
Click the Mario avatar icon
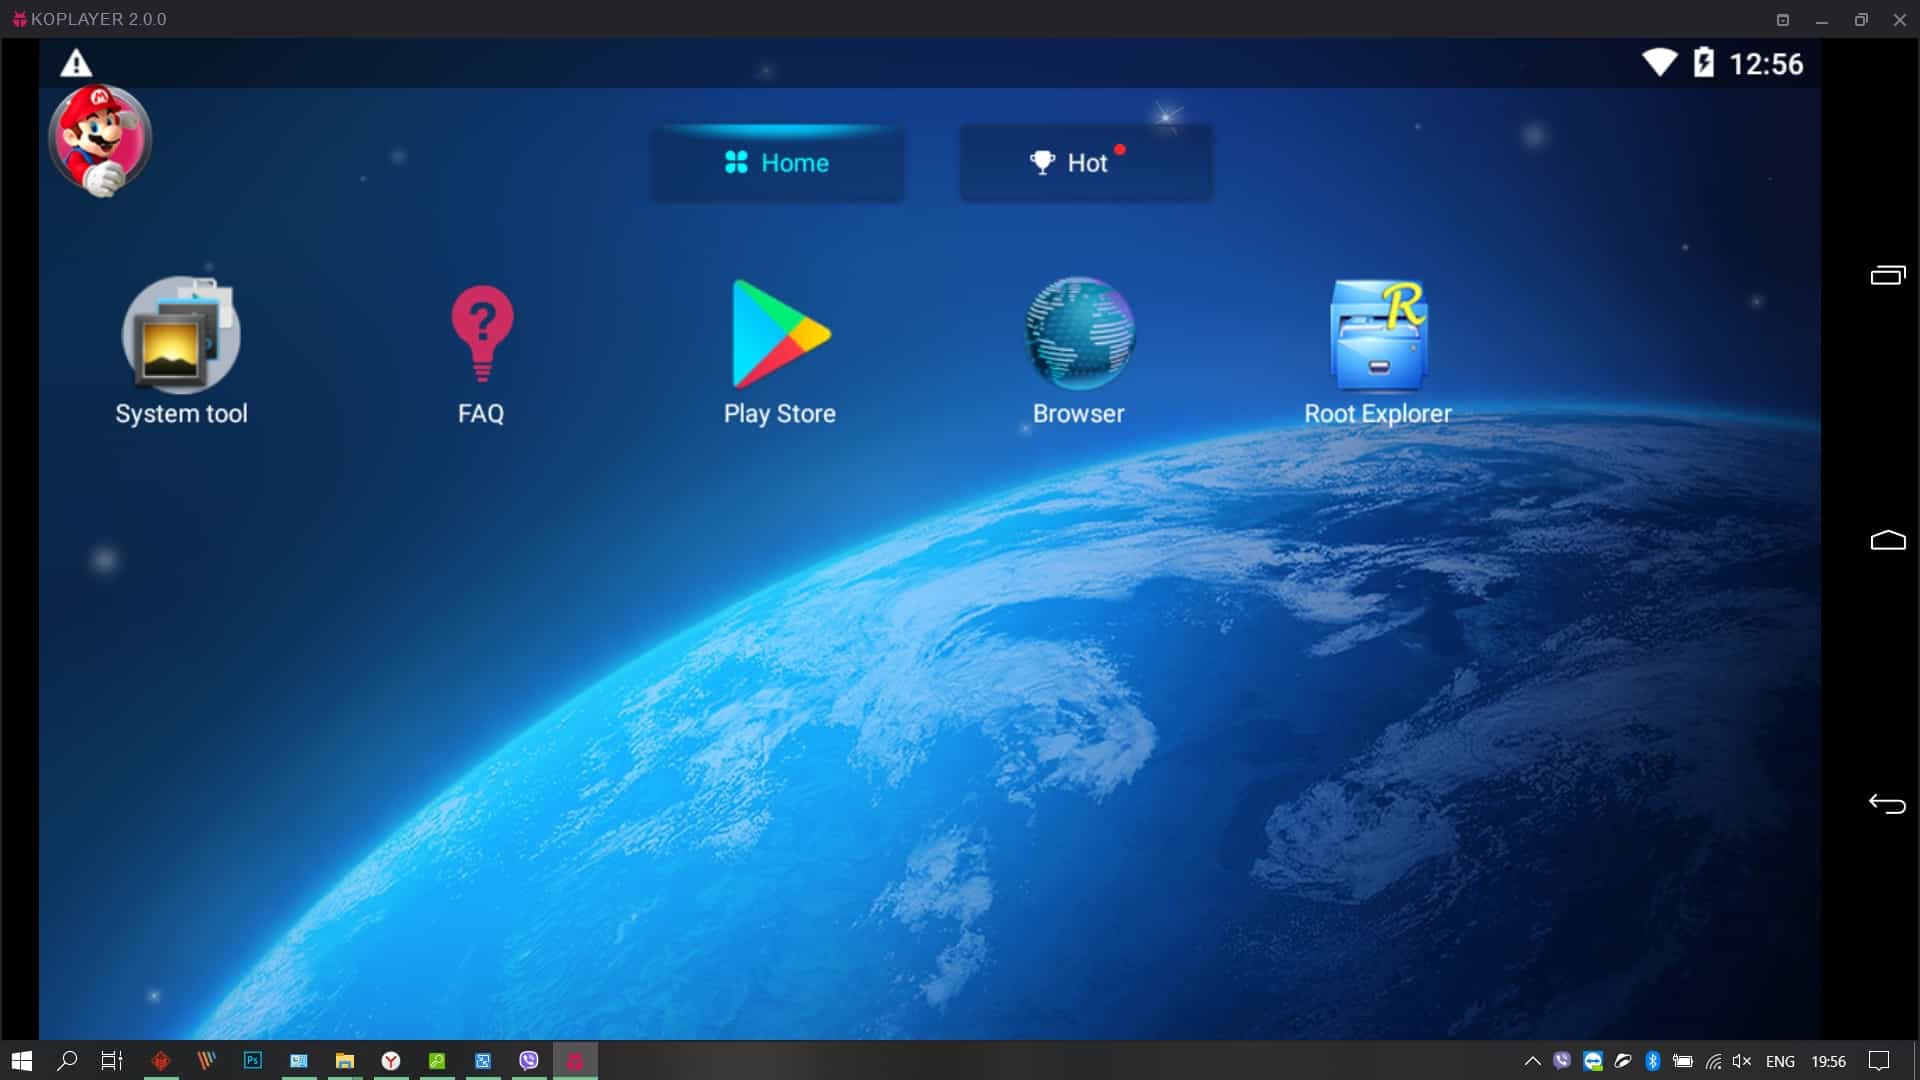(100, 140)
